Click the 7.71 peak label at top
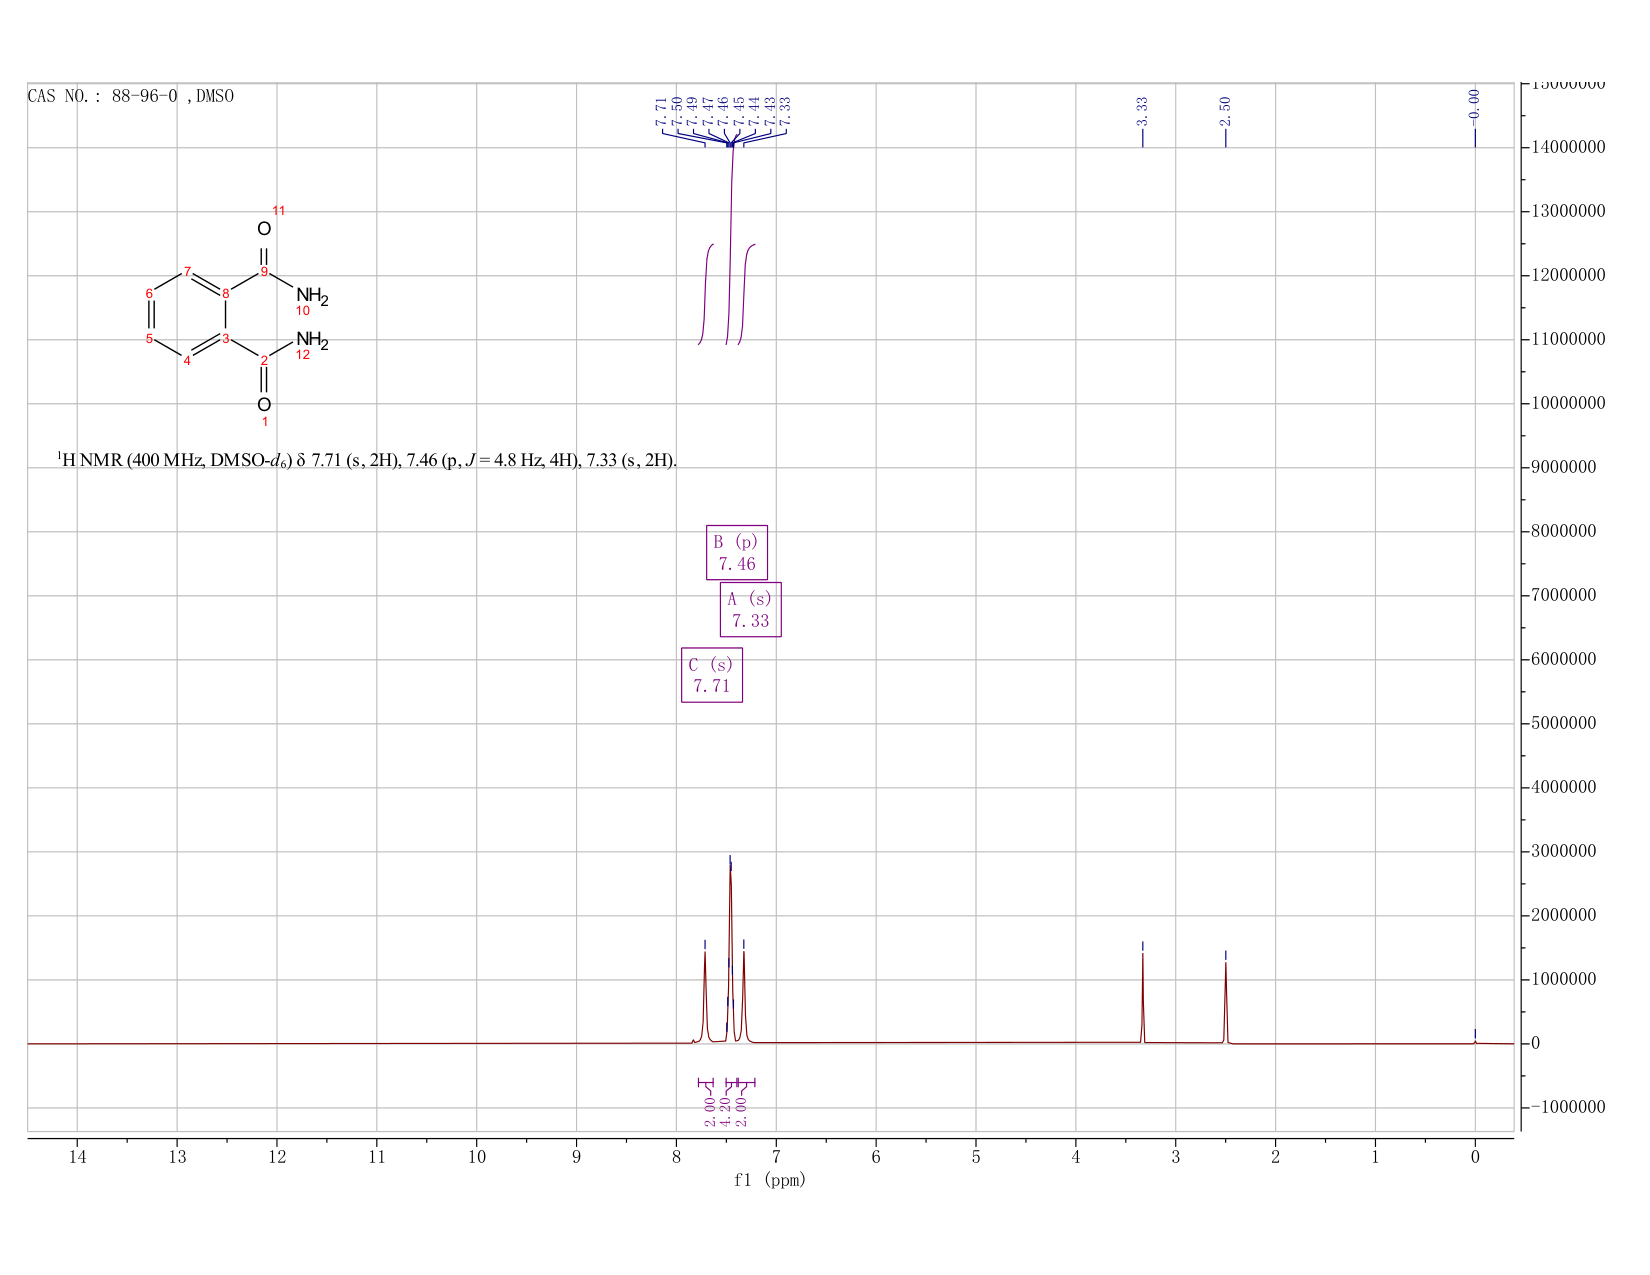 661,111
